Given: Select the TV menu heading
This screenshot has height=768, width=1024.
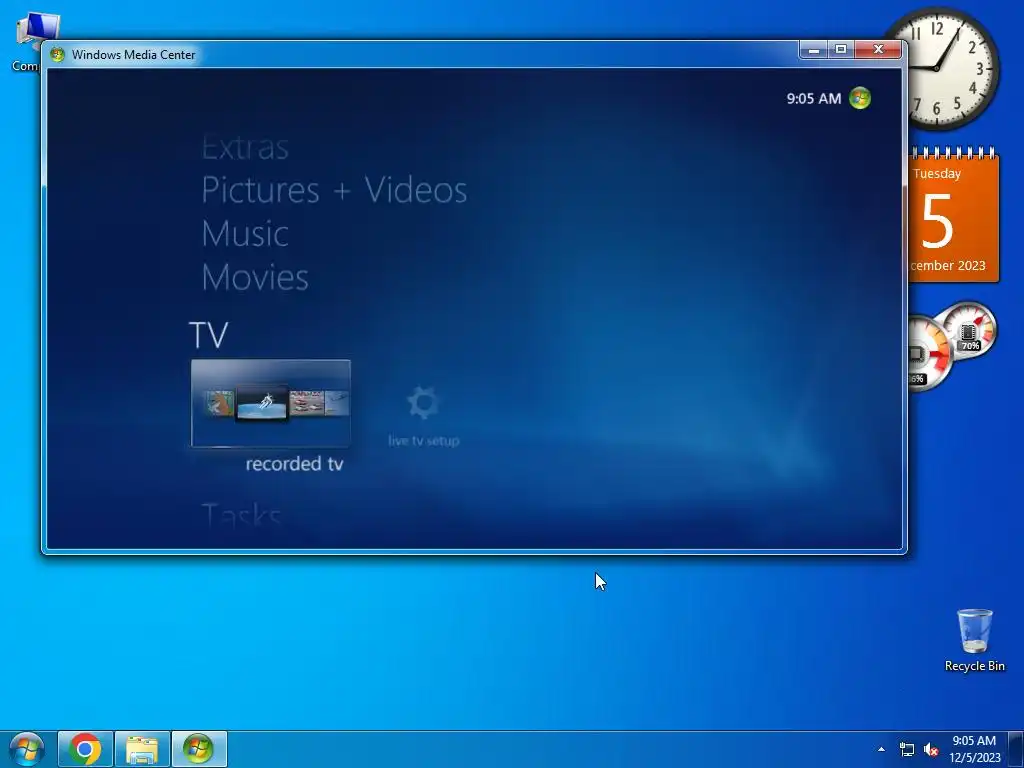Looking at the screenshot, I should [208, 335].
